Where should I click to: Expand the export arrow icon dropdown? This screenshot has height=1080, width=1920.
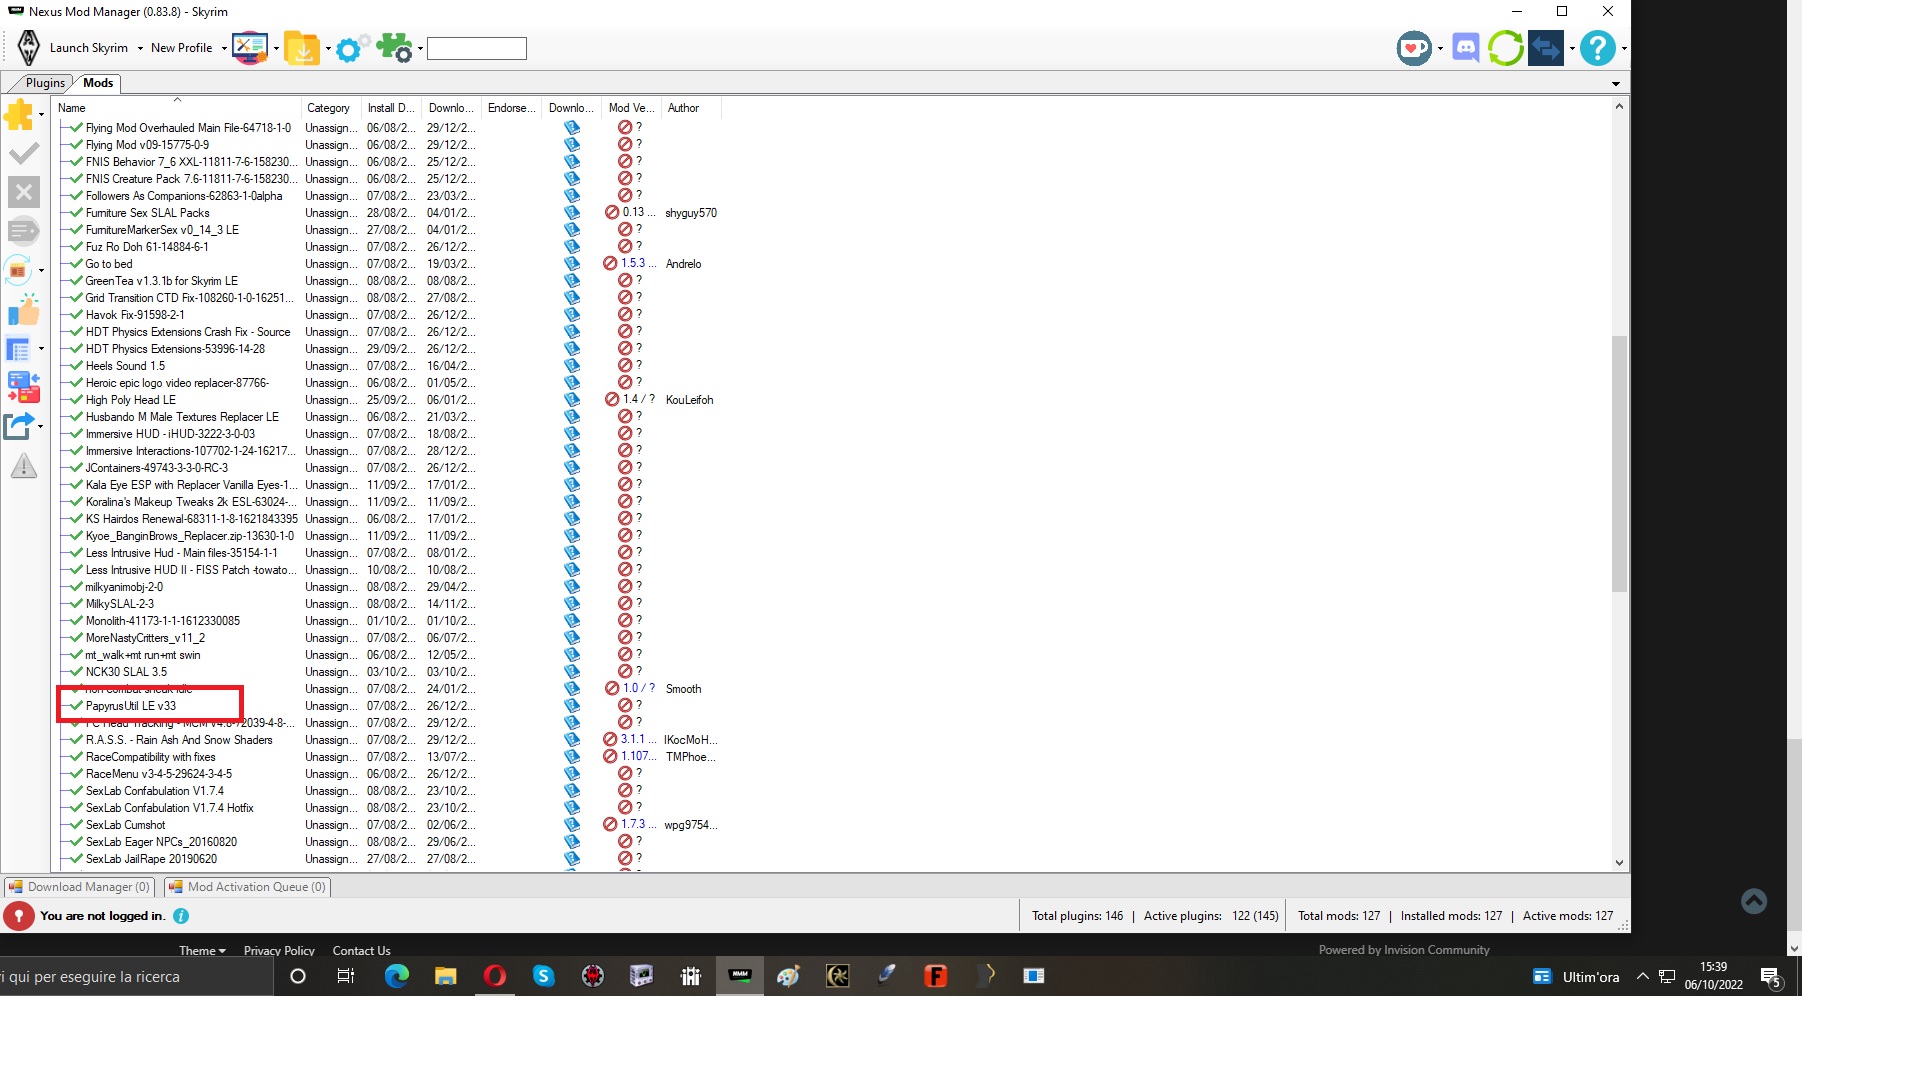(x=41, y=426)
